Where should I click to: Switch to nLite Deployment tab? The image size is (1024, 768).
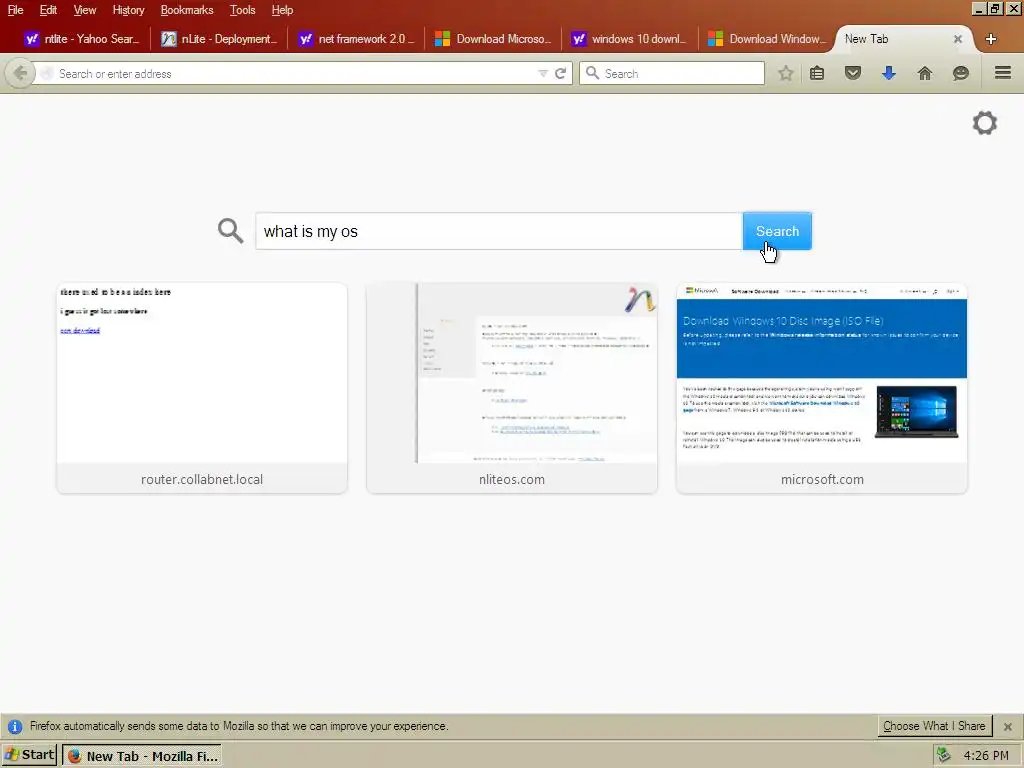coord(219,39)
